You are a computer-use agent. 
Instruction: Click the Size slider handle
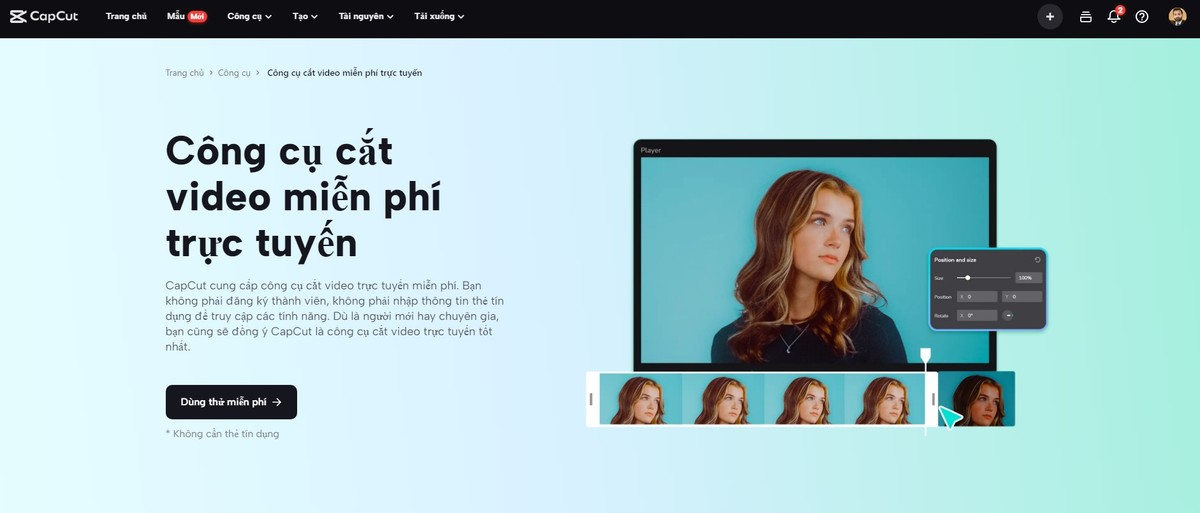pos(968,278)
